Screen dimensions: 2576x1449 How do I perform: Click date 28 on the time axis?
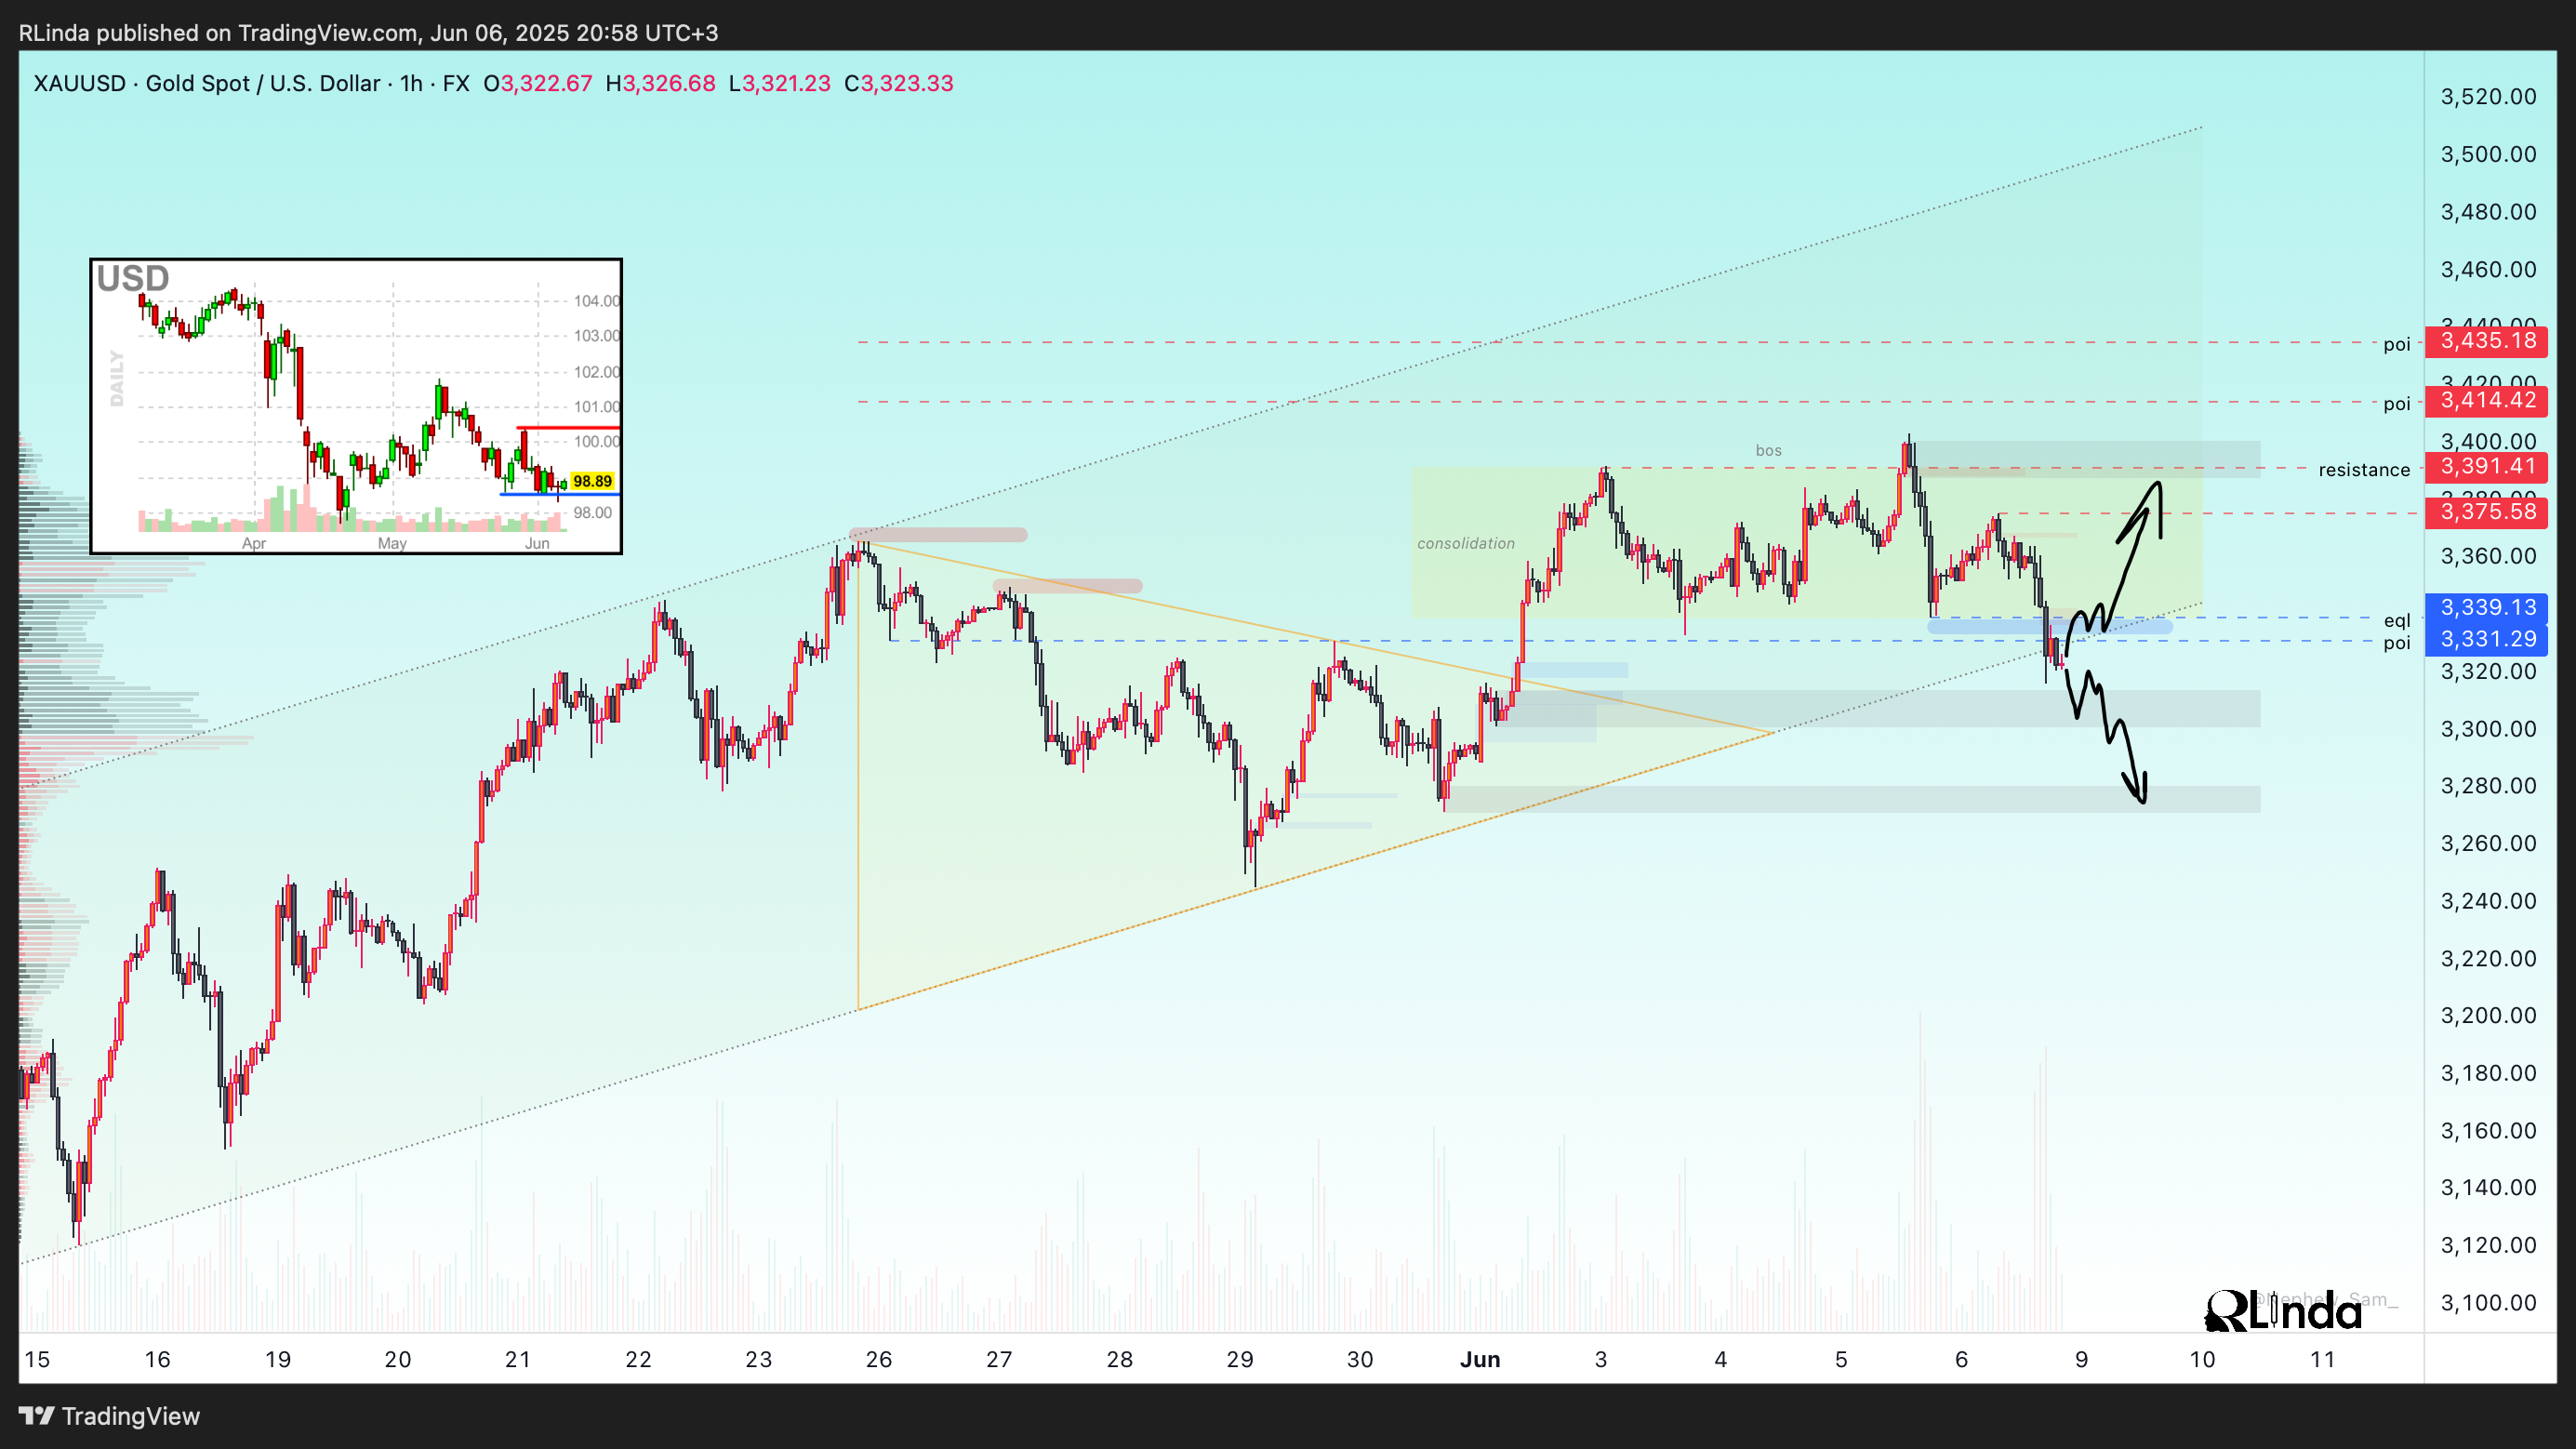point(1120,1360)
